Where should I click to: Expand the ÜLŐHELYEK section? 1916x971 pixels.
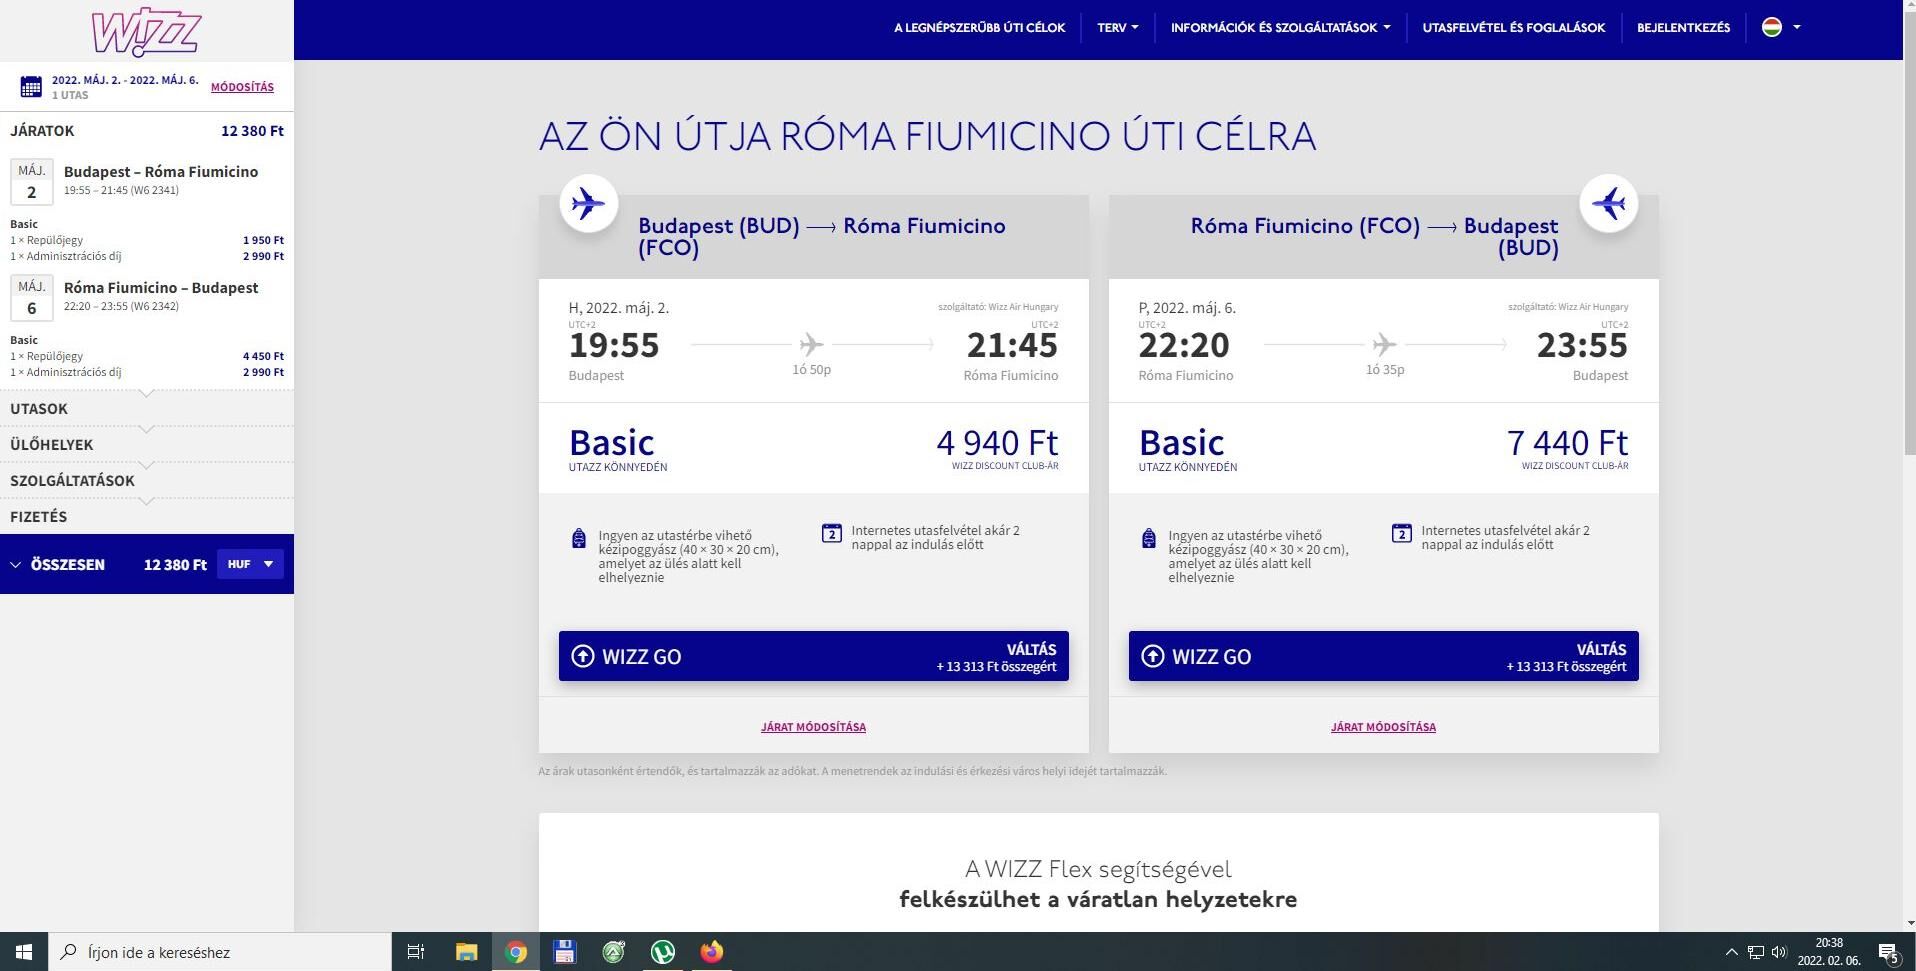click(x=147, y=445)
